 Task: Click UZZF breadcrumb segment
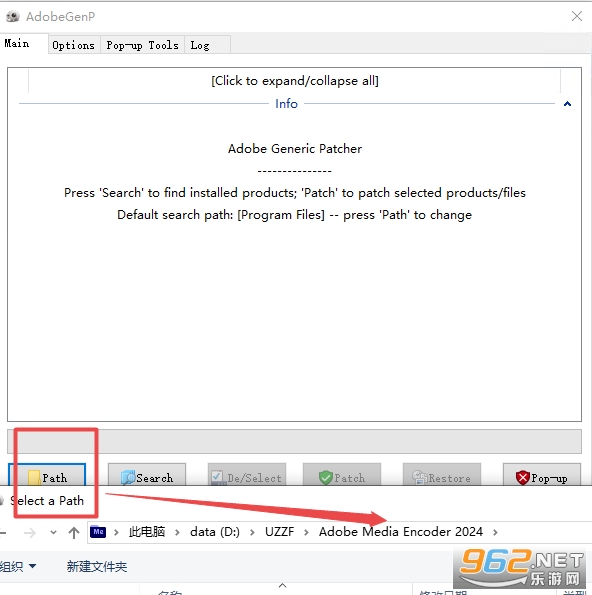click(x=279, y=532)
